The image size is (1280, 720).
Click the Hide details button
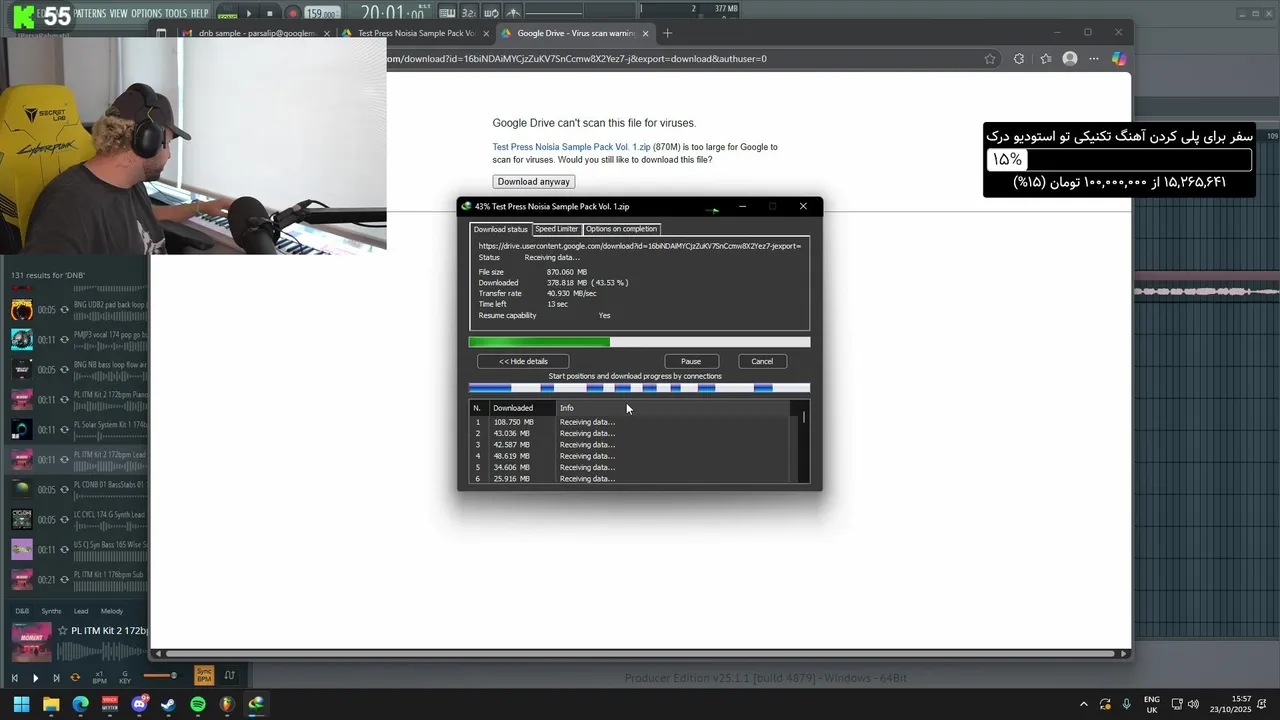click(523, 361)
